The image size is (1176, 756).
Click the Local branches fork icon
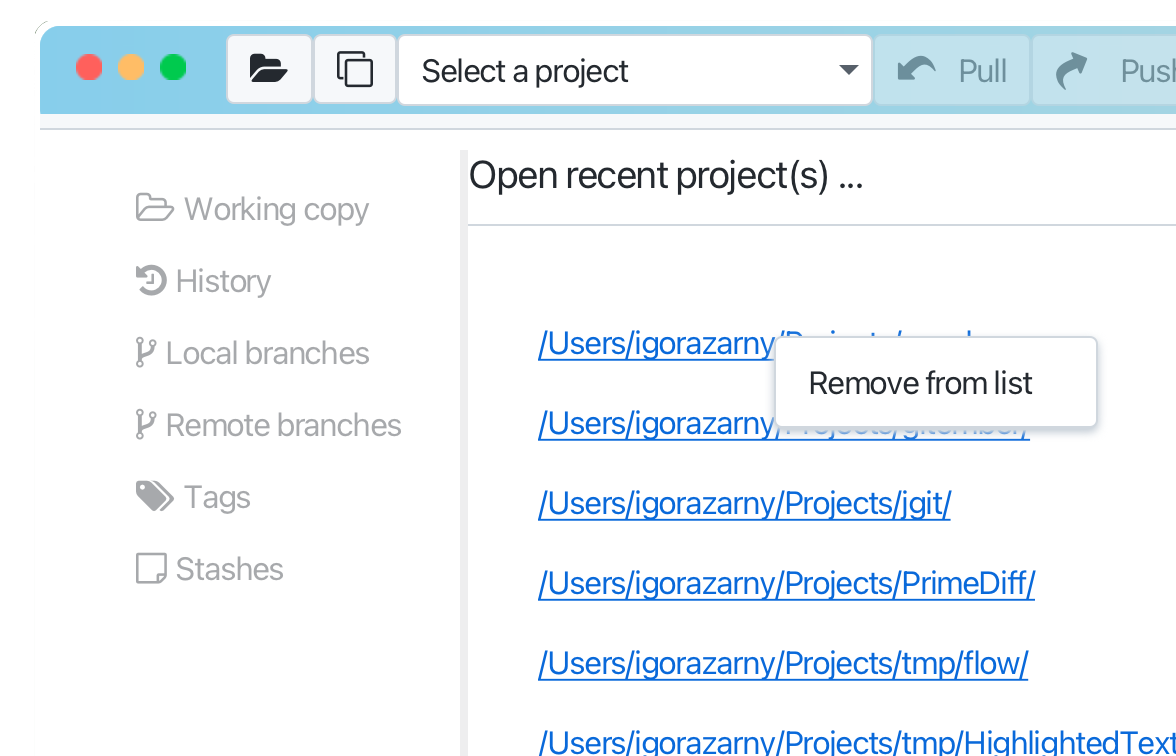(146, 352)
